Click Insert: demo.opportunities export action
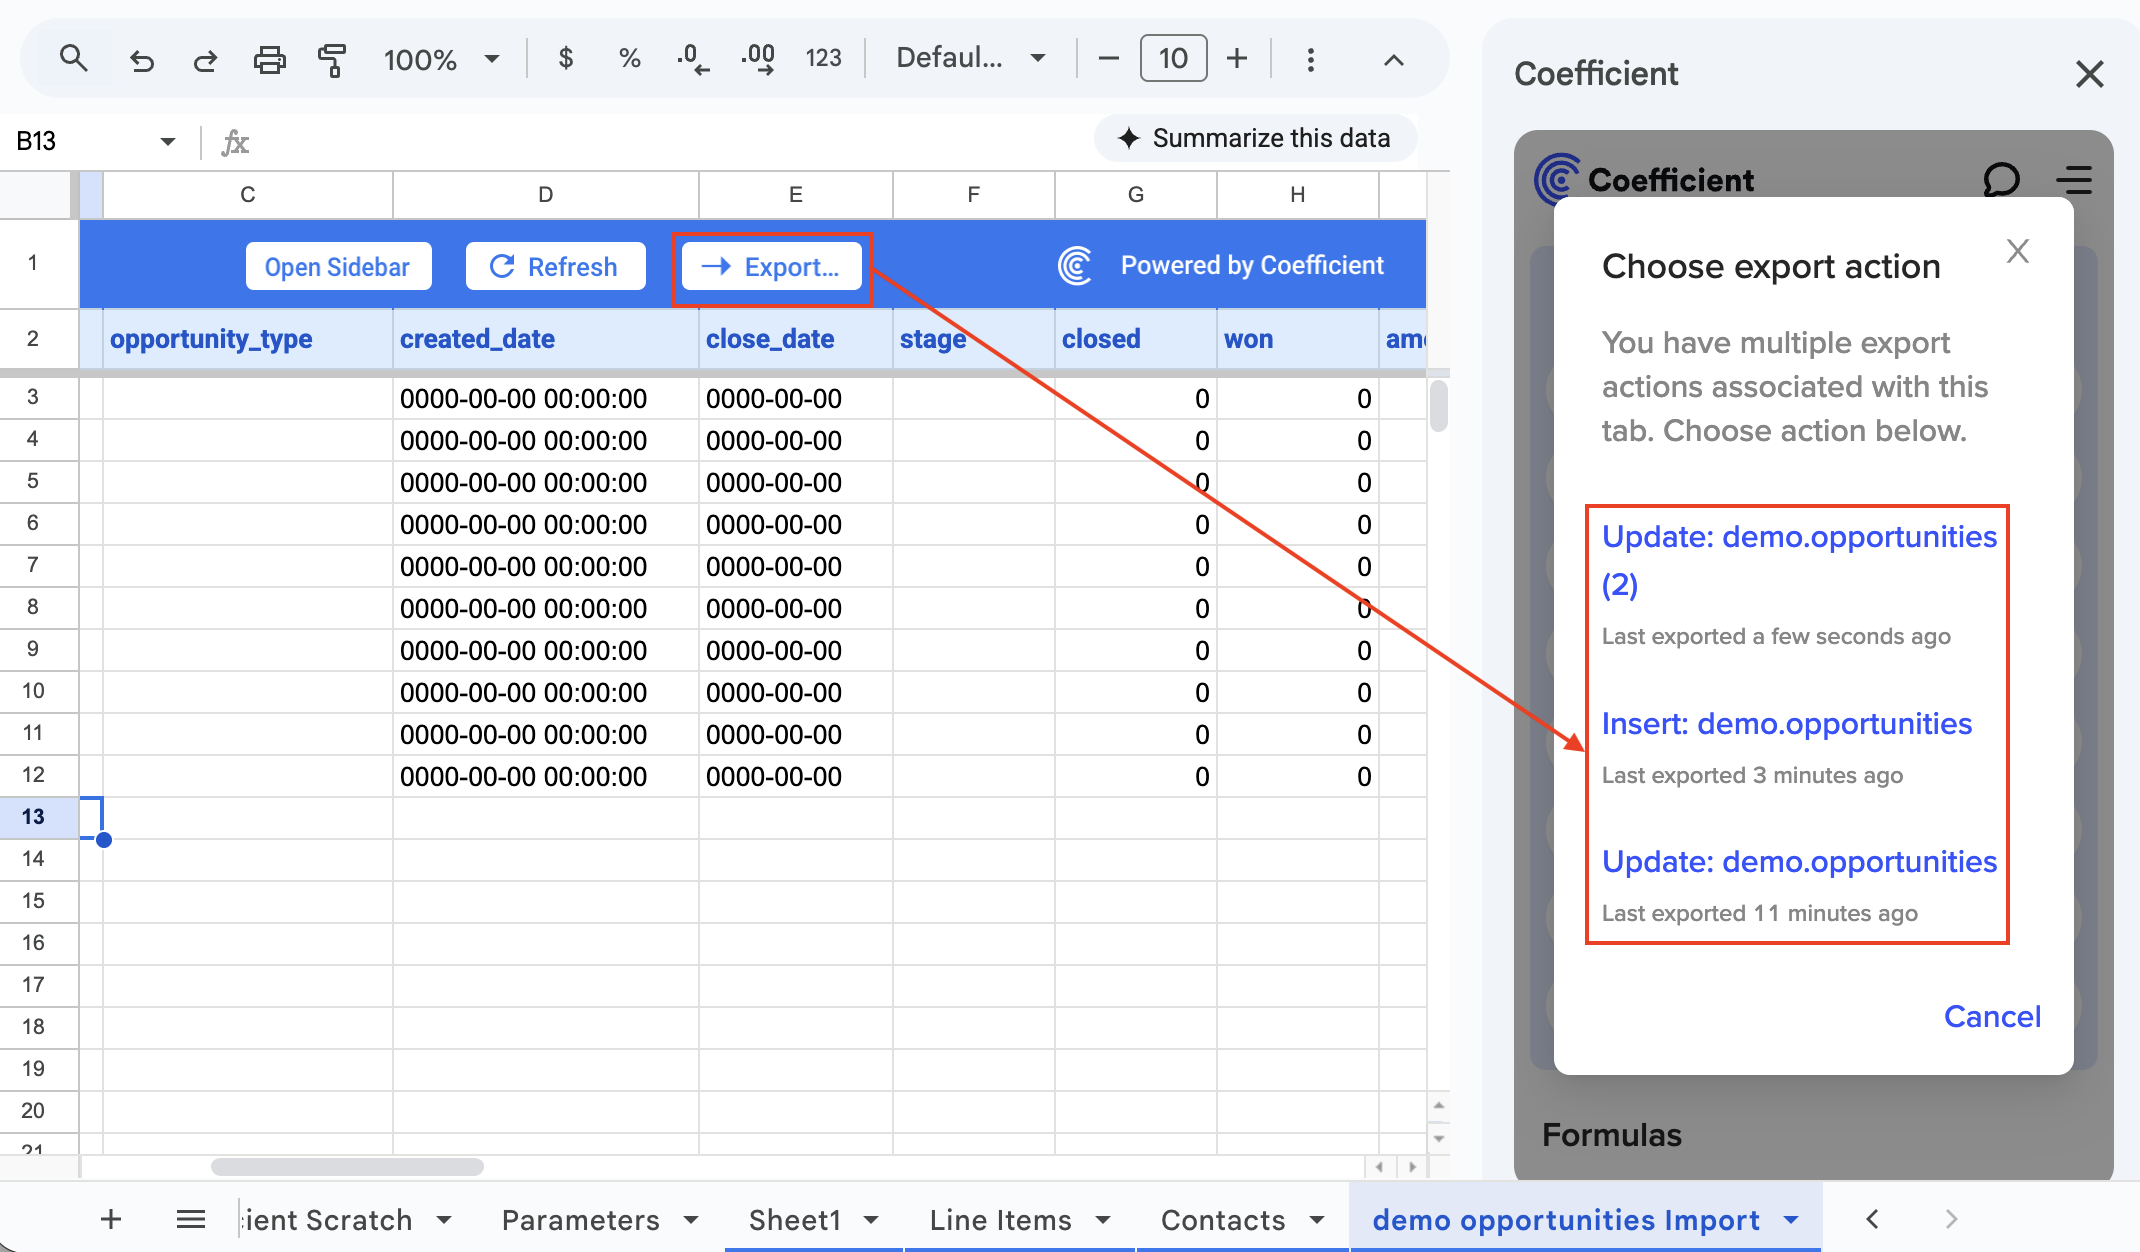 [1786, 723]
